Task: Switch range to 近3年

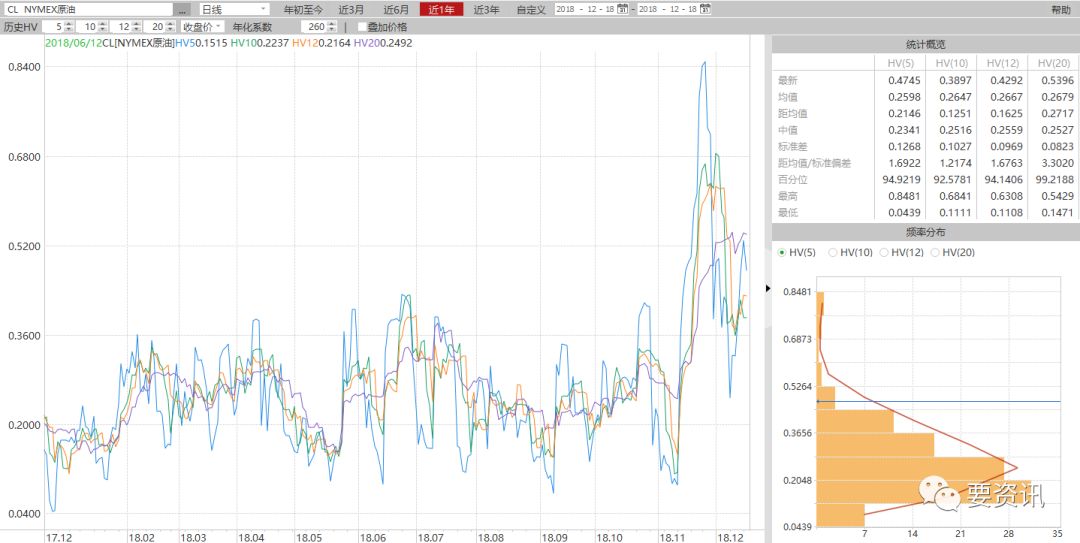Action: click(486, 10)
